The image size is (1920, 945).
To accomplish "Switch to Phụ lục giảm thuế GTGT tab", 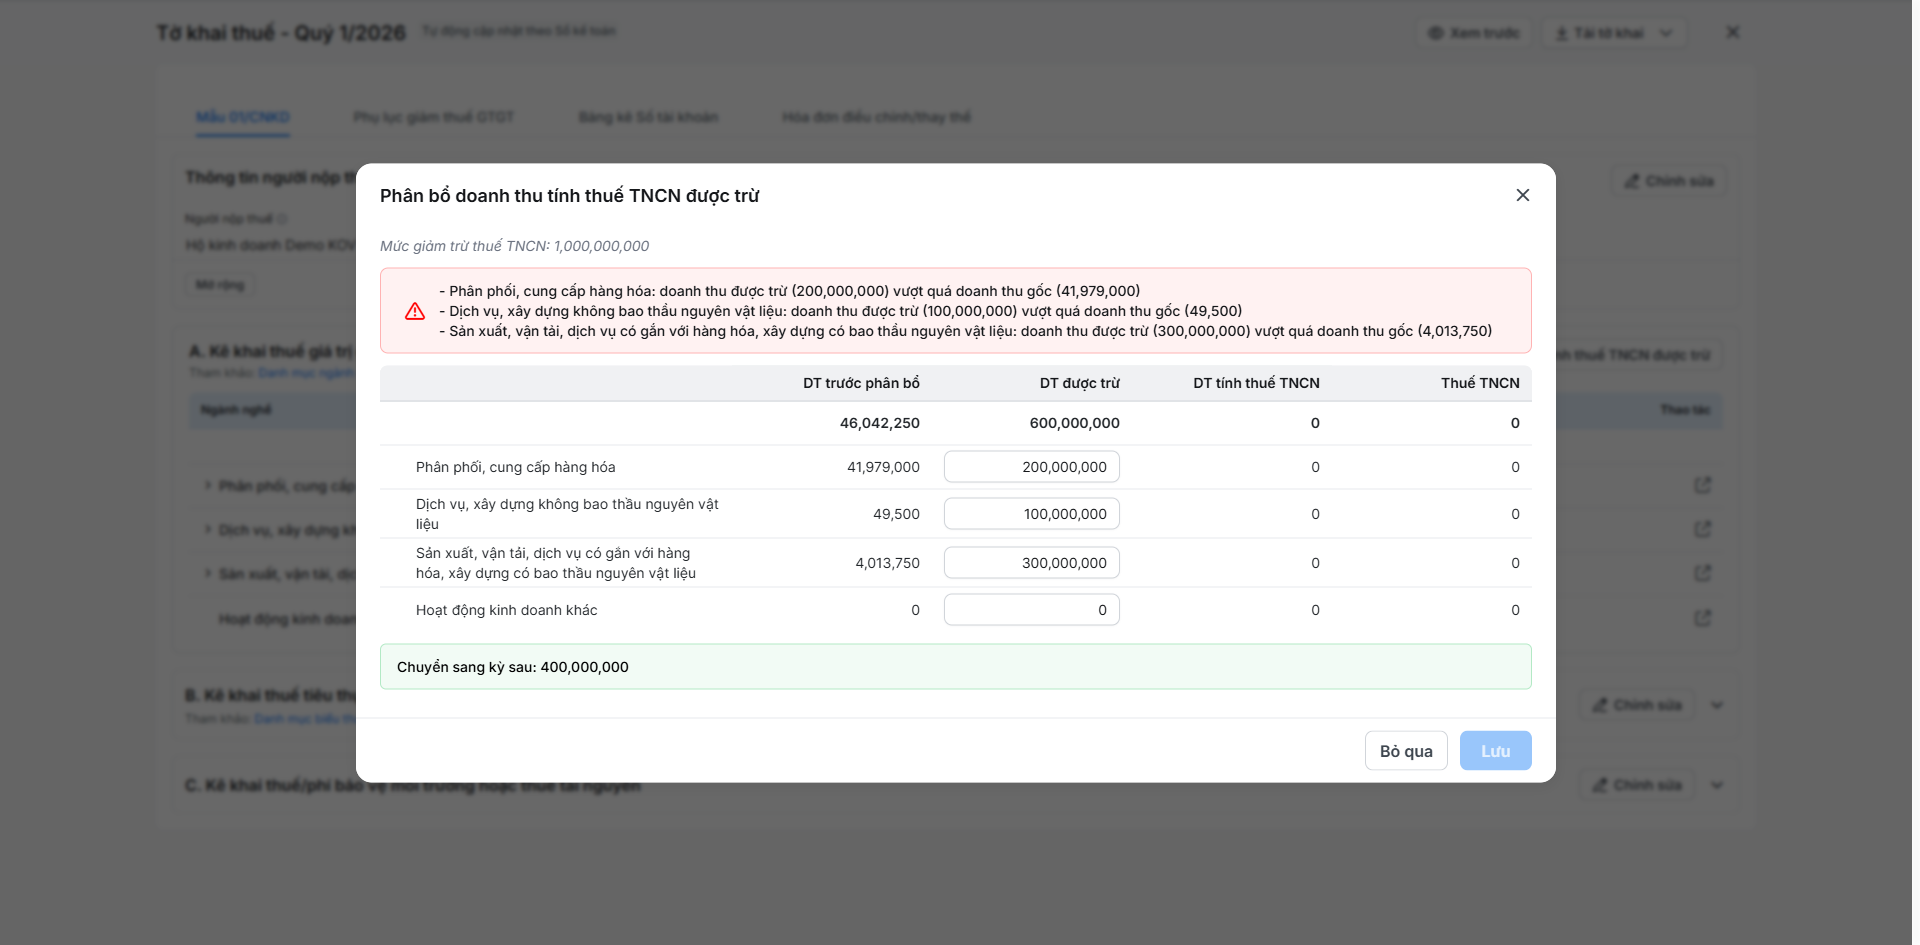I will click(433, 117).
